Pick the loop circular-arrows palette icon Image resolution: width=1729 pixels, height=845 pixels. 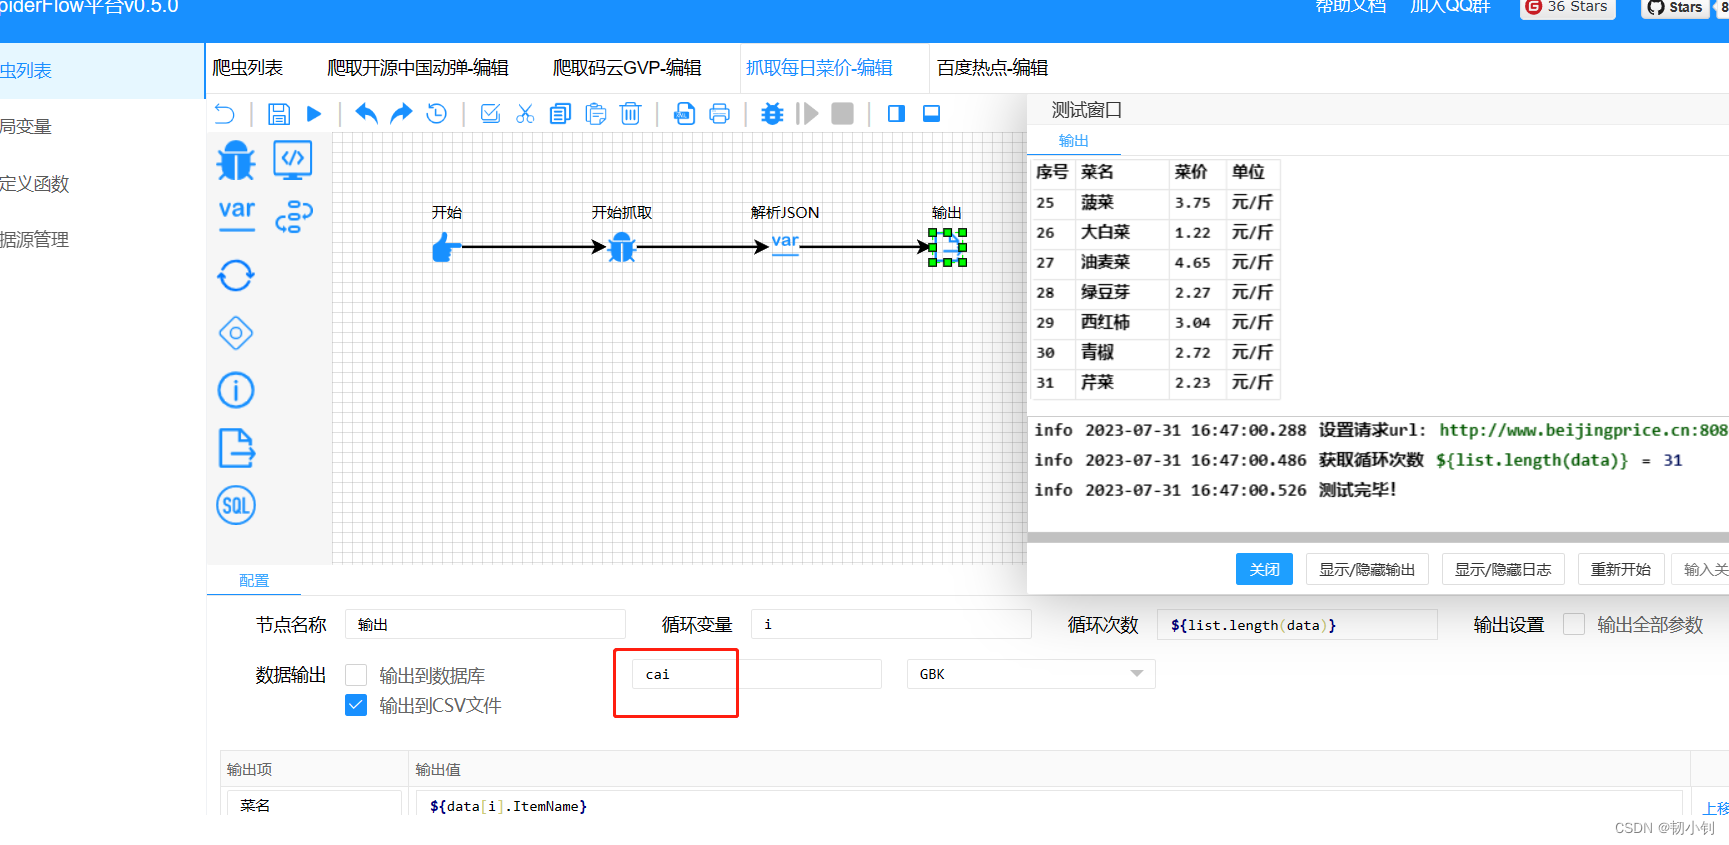[236, 275]
